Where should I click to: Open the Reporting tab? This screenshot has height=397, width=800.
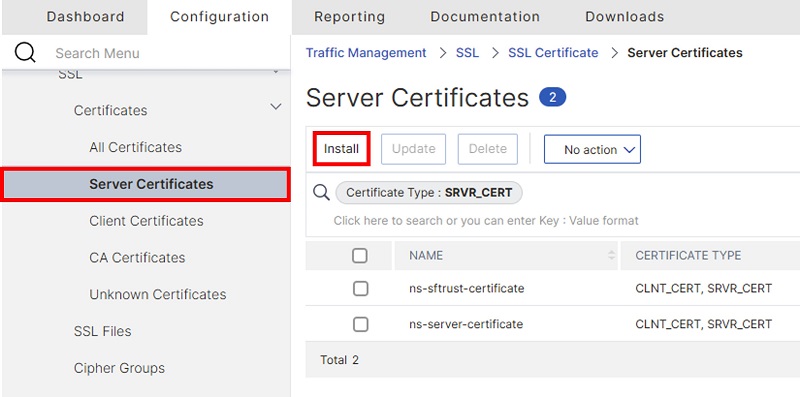(349, 17)
